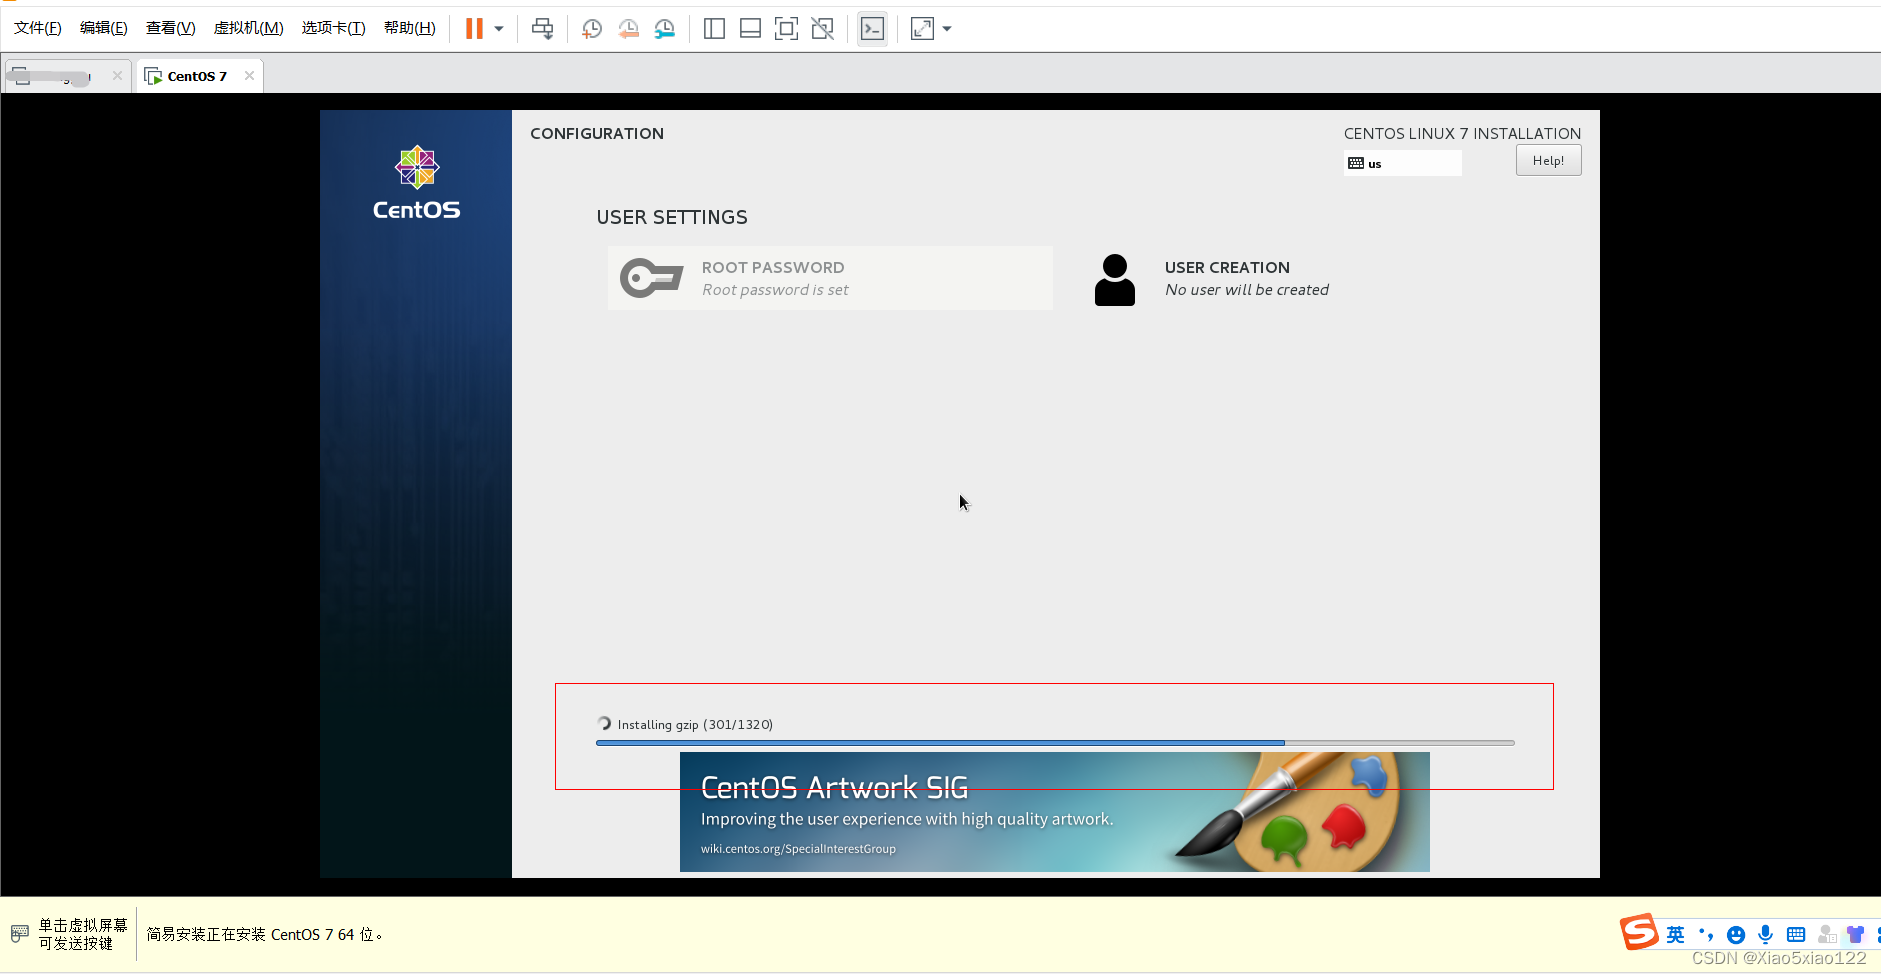Click the send Ctrl+Alt+Del toolbar icon
Viewport: 1881px width, 974px height.
coord(542,29)
